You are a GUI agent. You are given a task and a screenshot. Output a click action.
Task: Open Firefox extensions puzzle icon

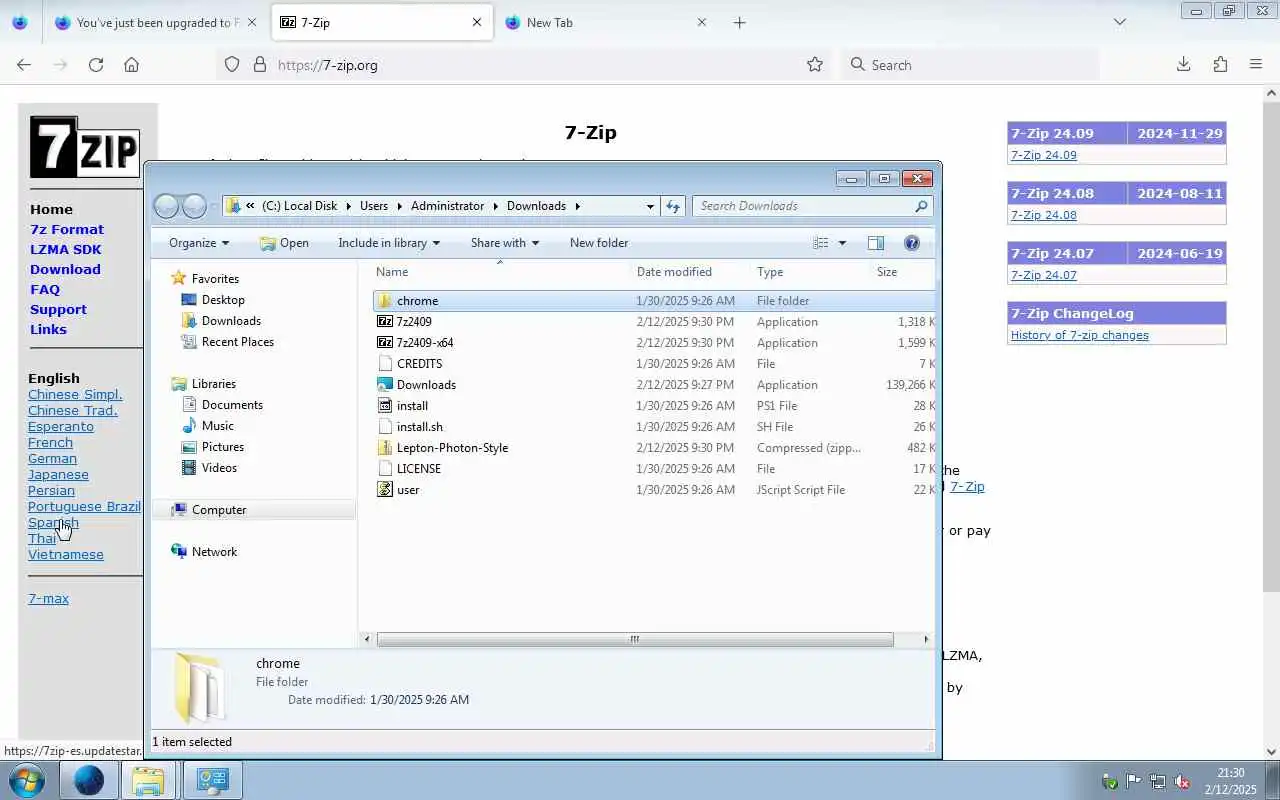1220,64
